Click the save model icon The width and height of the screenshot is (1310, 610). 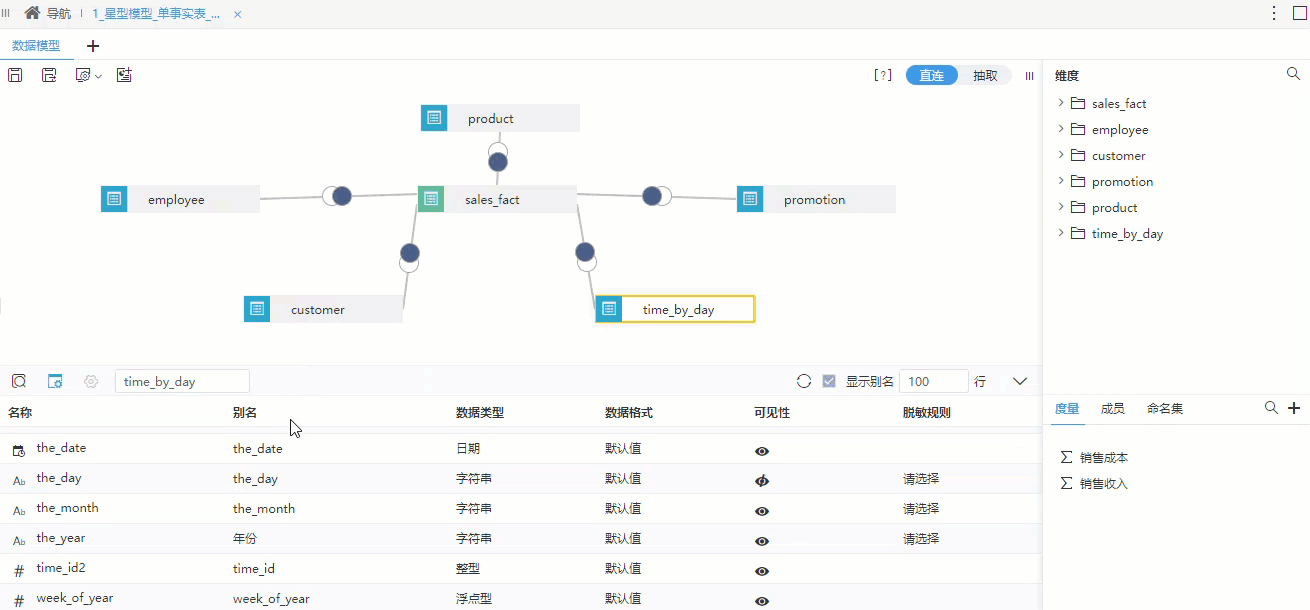point(15,75)
